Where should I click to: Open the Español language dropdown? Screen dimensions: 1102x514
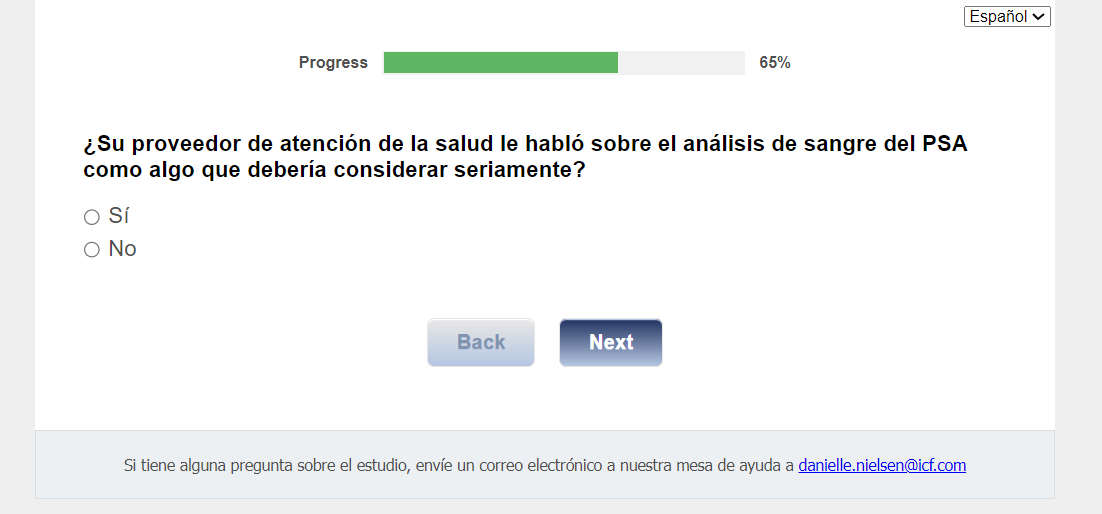coord(1000,17)
